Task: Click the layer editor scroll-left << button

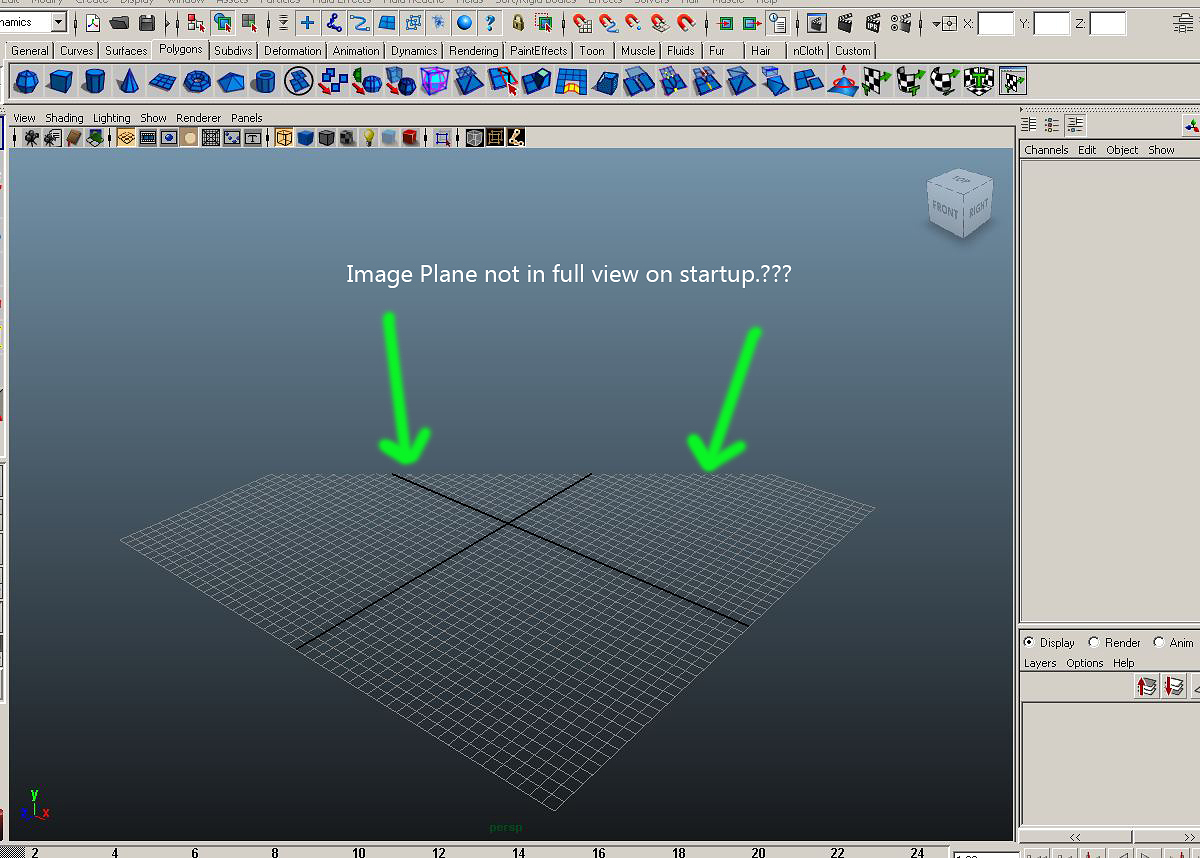Action: coord(1075,837)
